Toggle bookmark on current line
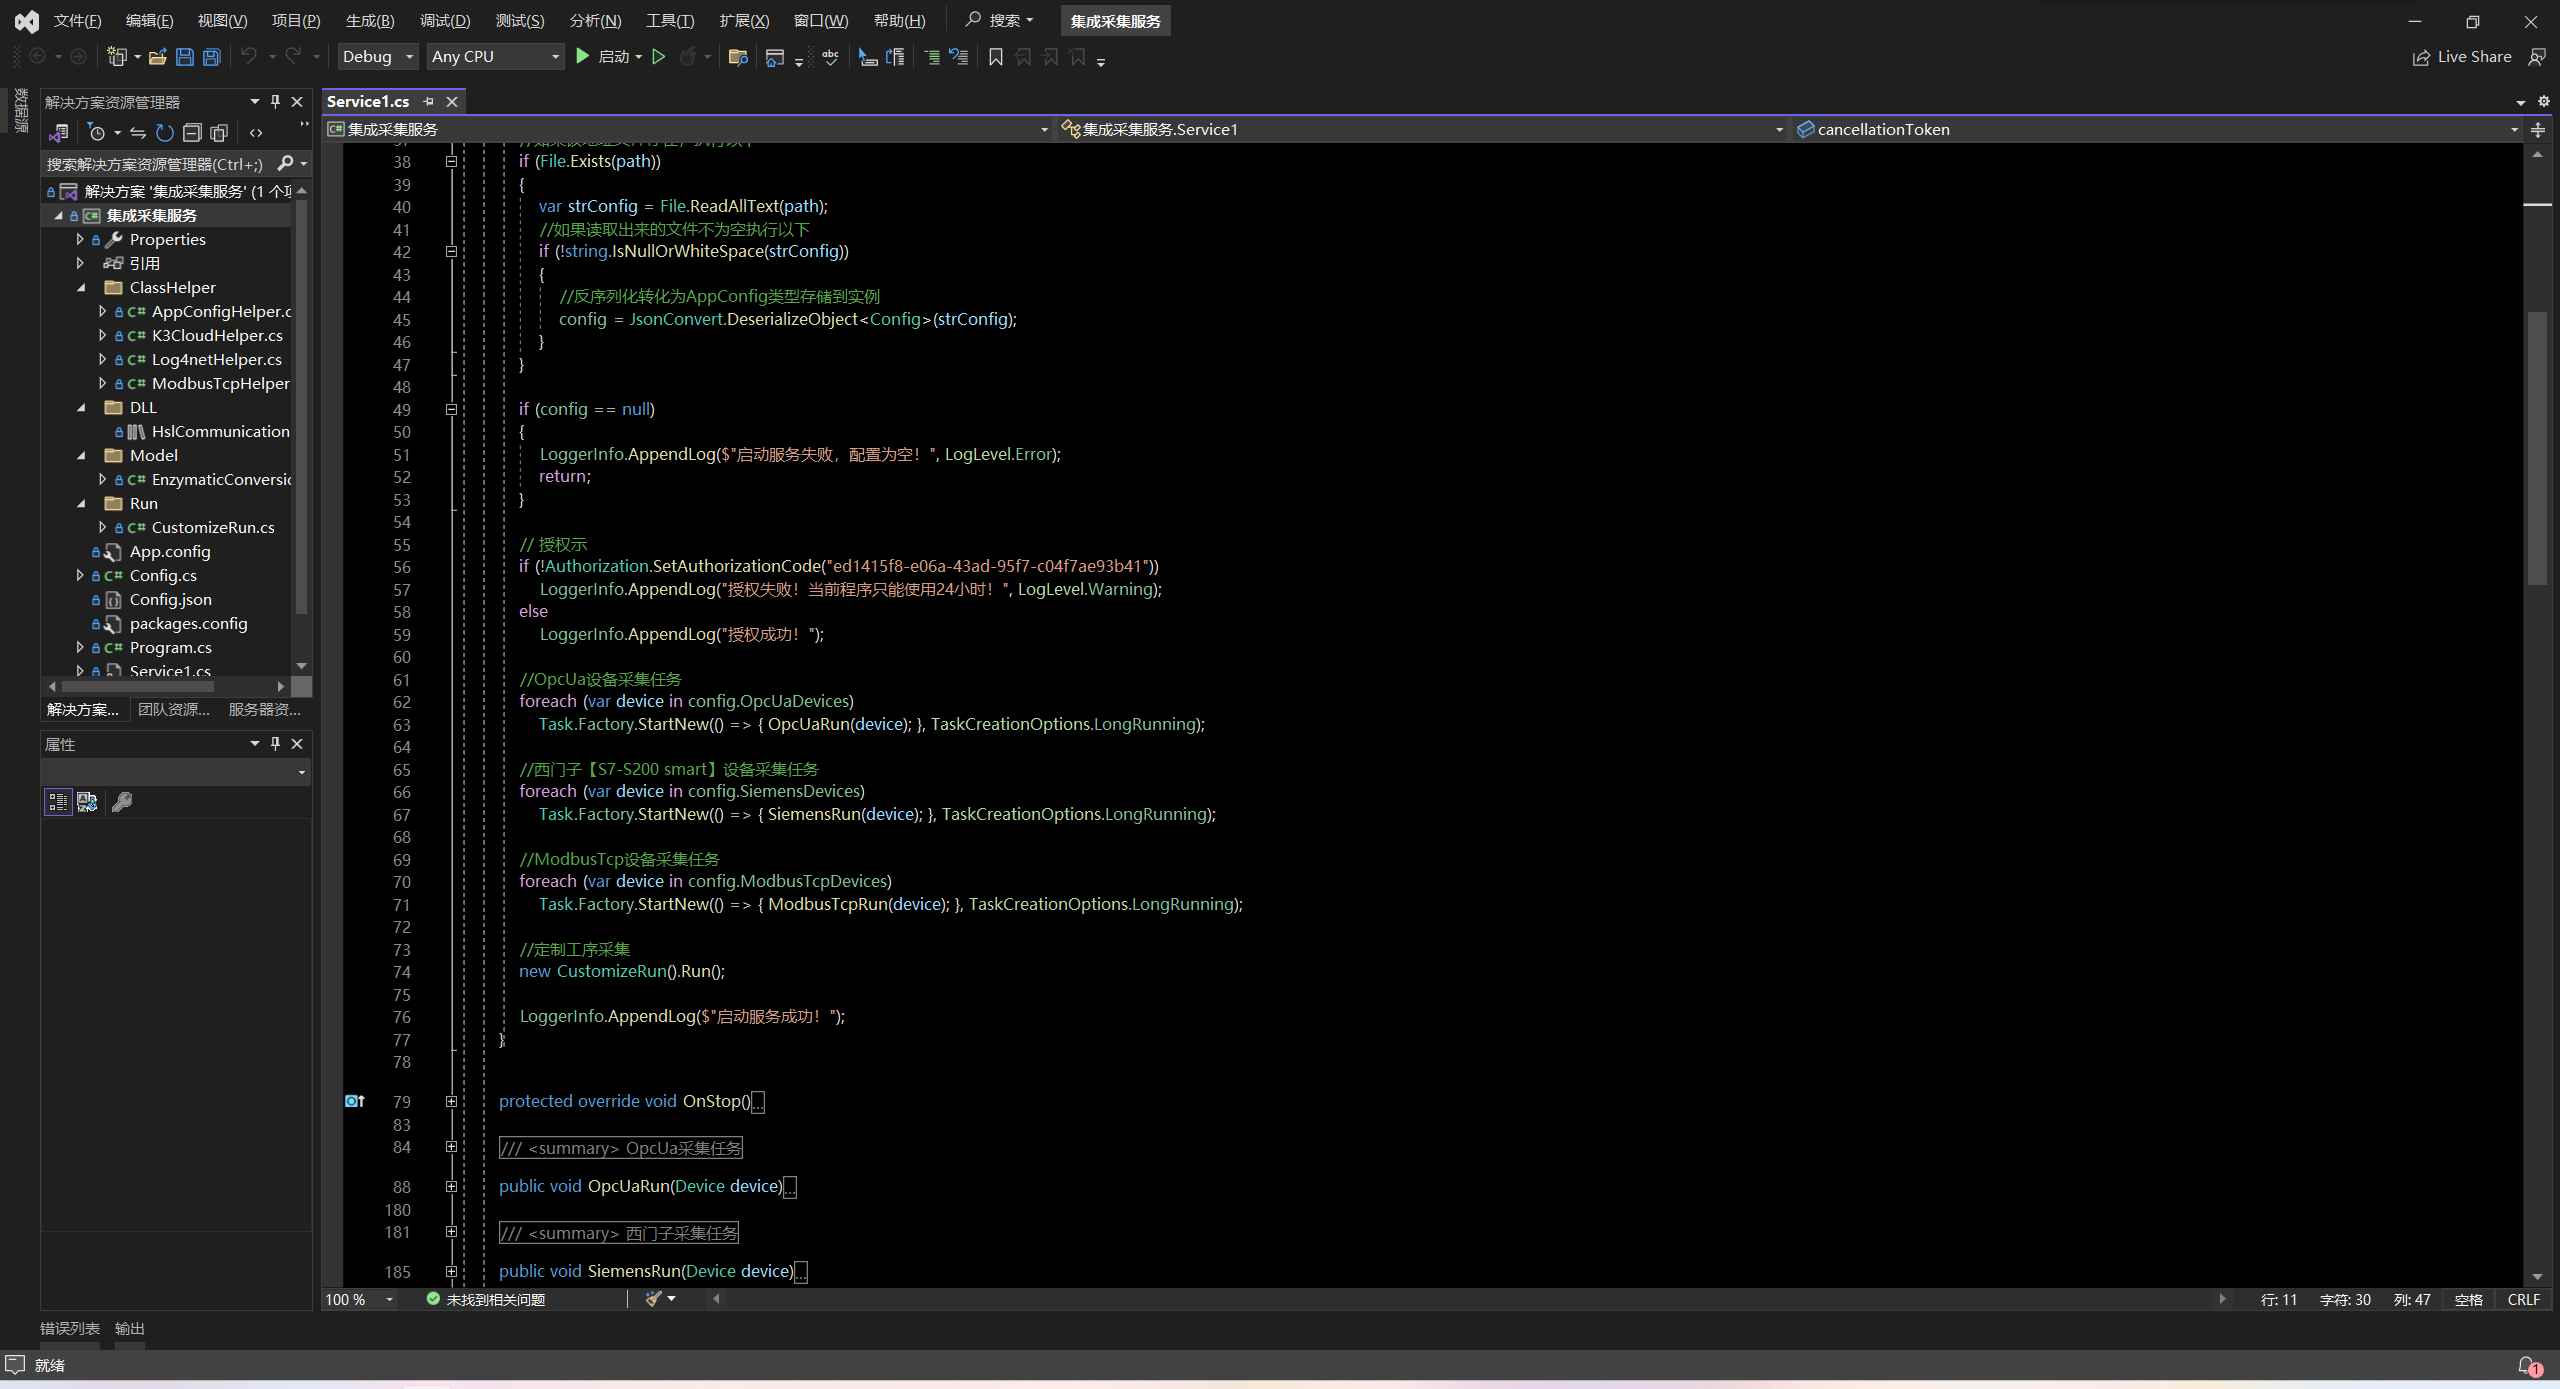 click(996, 57)
